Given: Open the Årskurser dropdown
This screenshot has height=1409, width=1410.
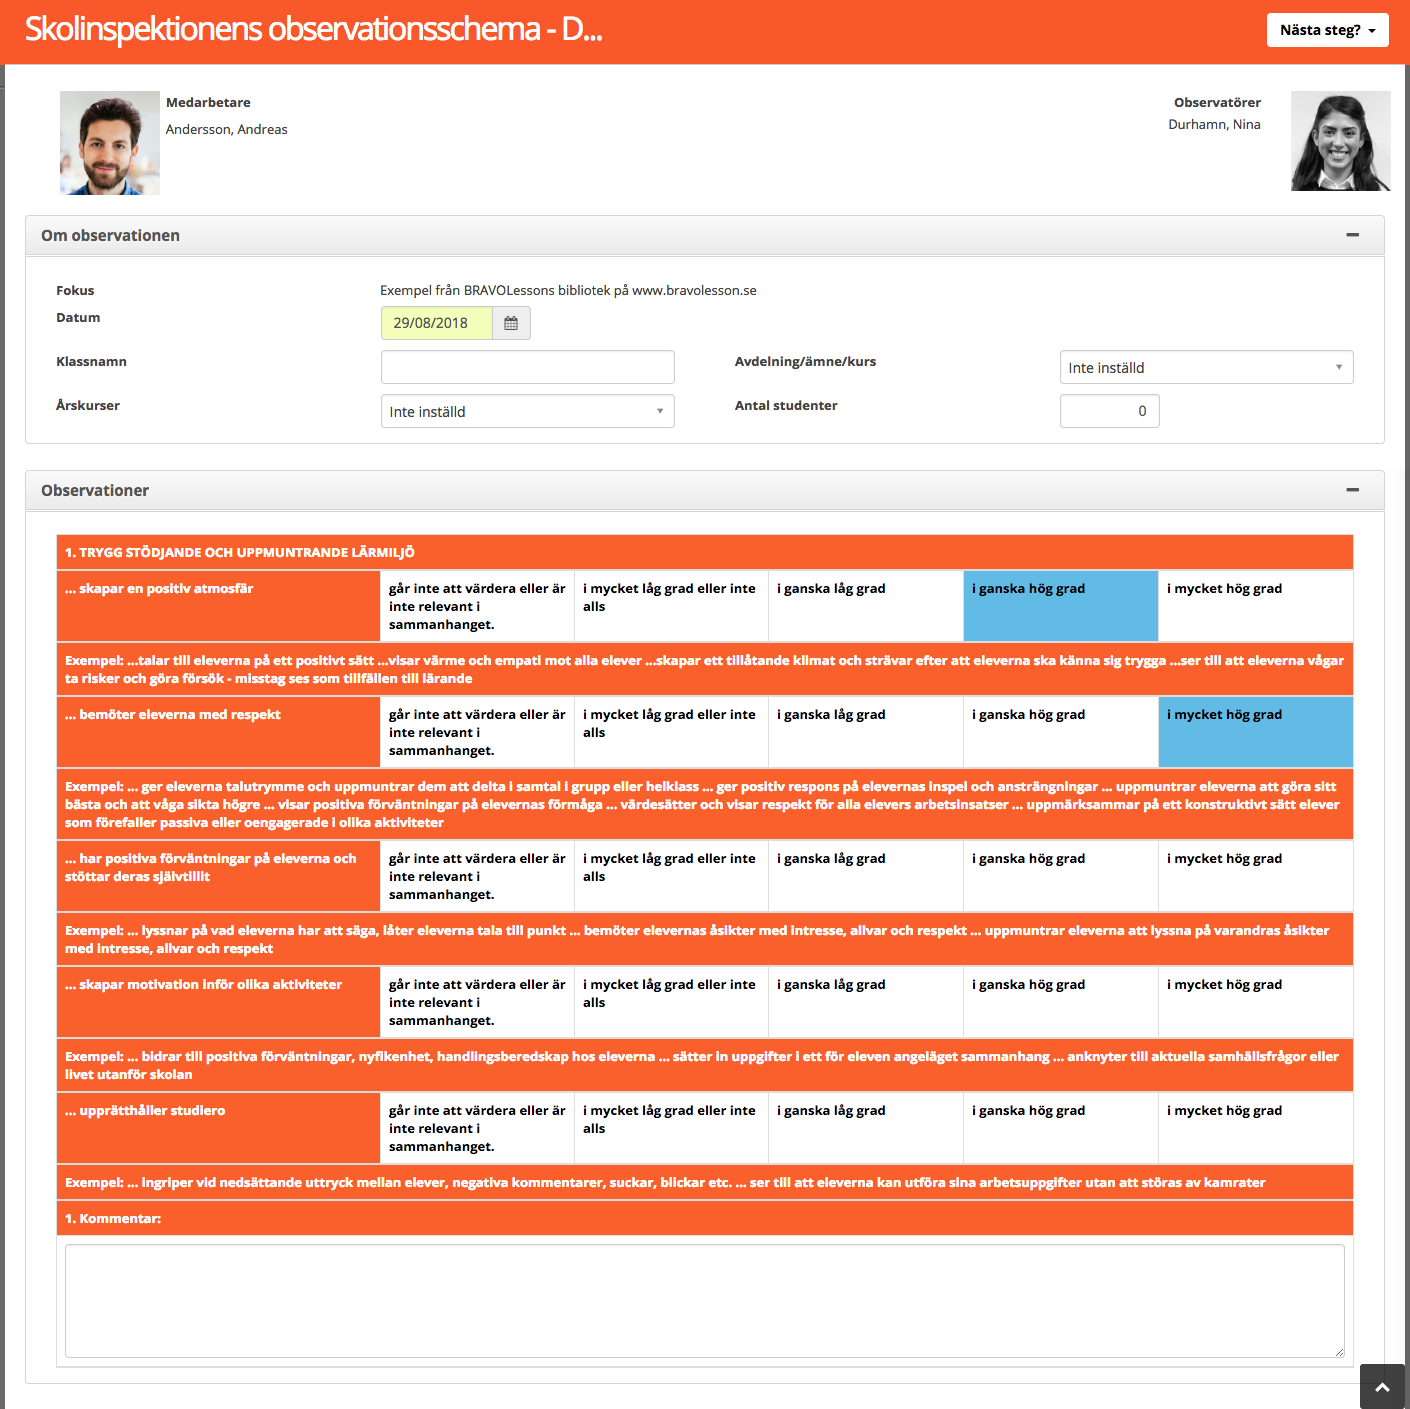Looking at the screenshot, I should coord(527,411).
